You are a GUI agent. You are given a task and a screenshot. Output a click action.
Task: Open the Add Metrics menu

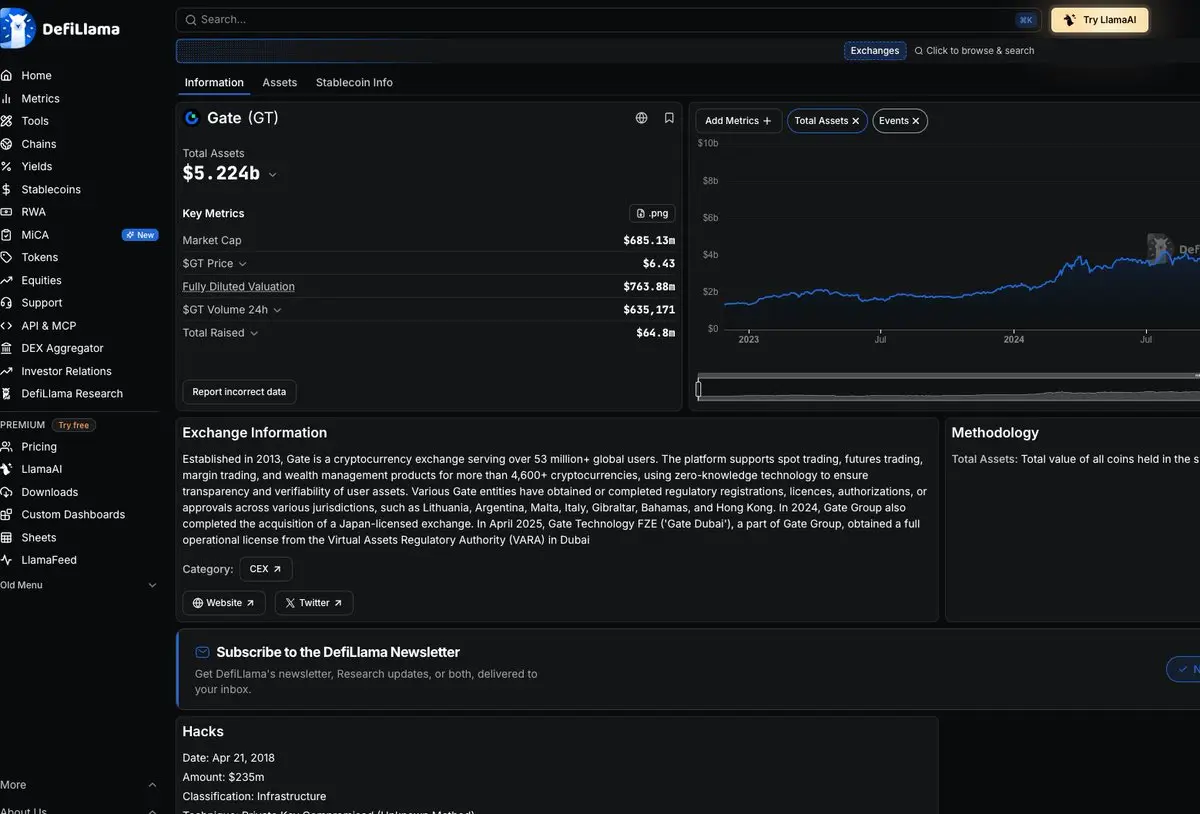(x=738, y=121)
